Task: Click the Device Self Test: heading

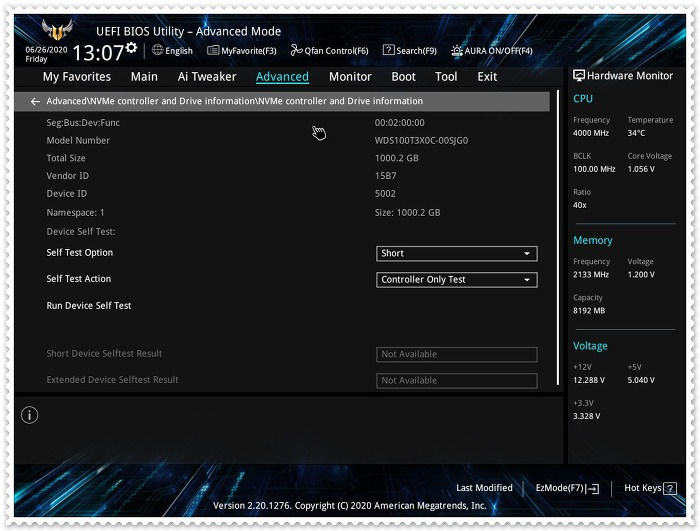Action: point(81,232)
